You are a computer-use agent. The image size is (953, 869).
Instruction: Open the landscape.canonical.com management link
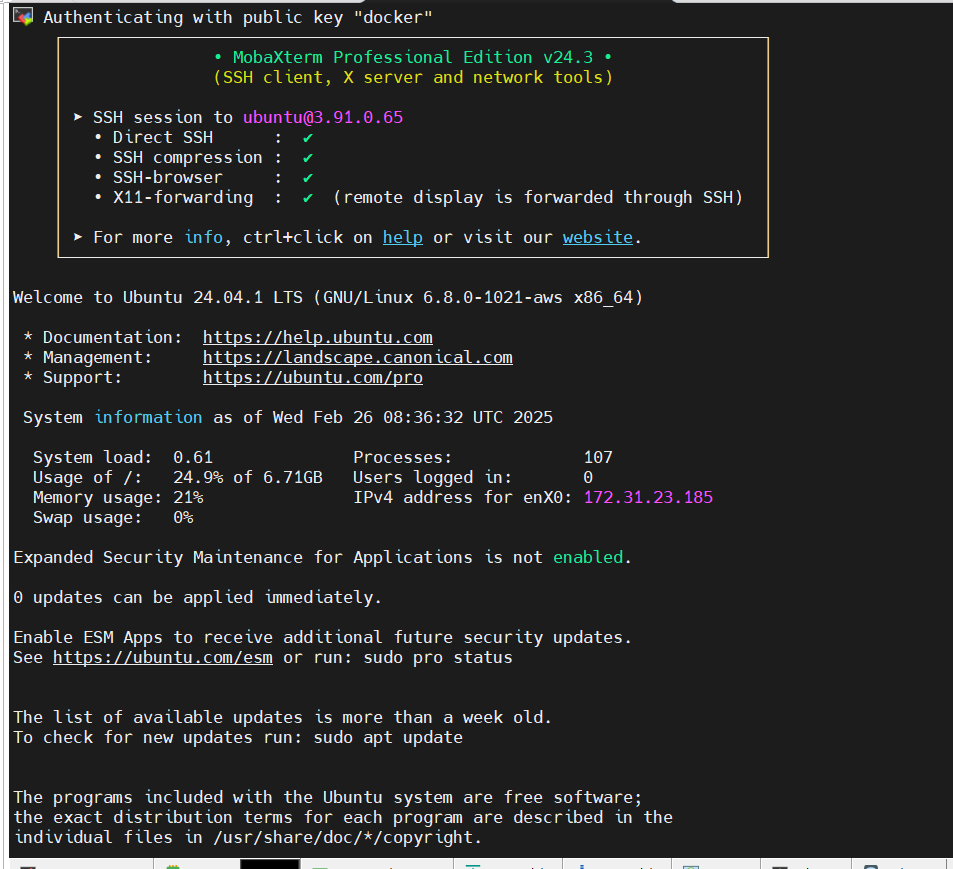(357, 357)
